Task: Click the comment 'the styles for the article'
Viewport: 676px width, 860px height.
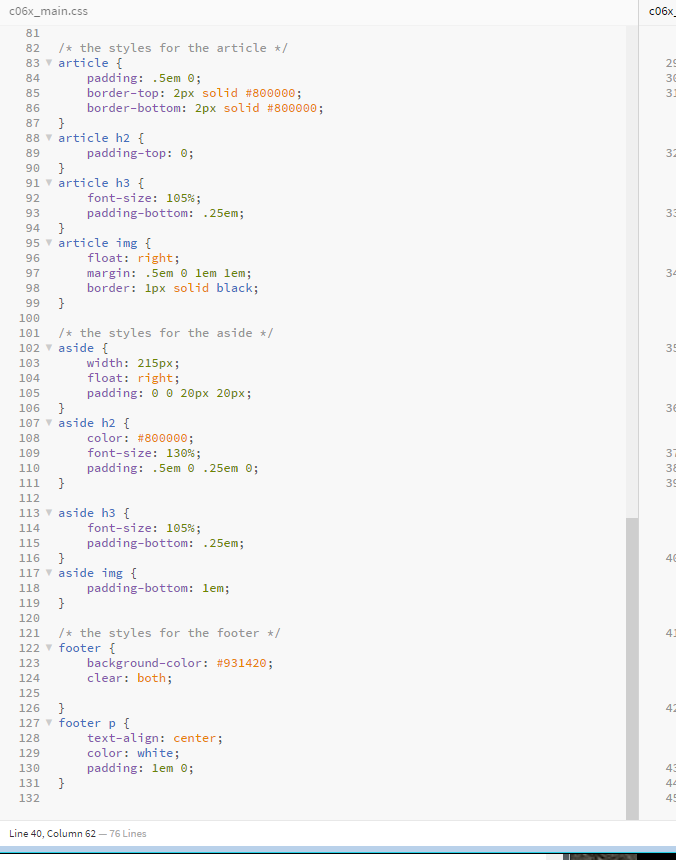Action: coord(173,48)
